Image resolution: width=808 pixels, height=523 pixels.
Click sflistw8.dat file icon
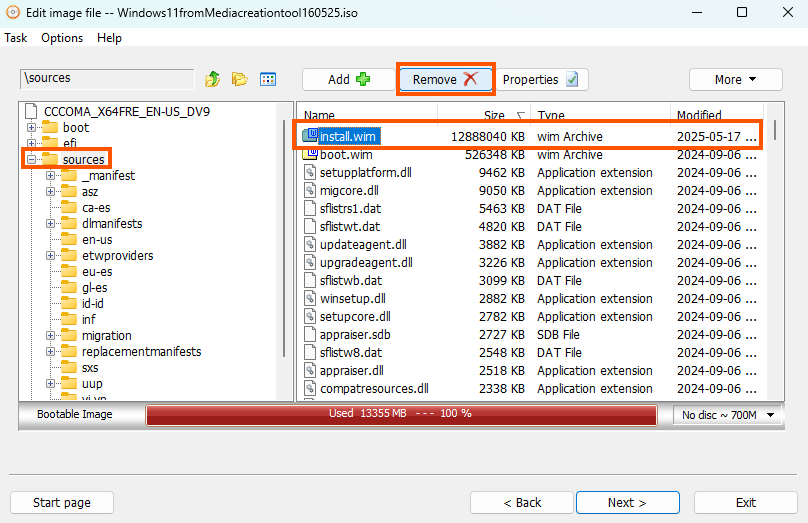(x=310, y=352)
